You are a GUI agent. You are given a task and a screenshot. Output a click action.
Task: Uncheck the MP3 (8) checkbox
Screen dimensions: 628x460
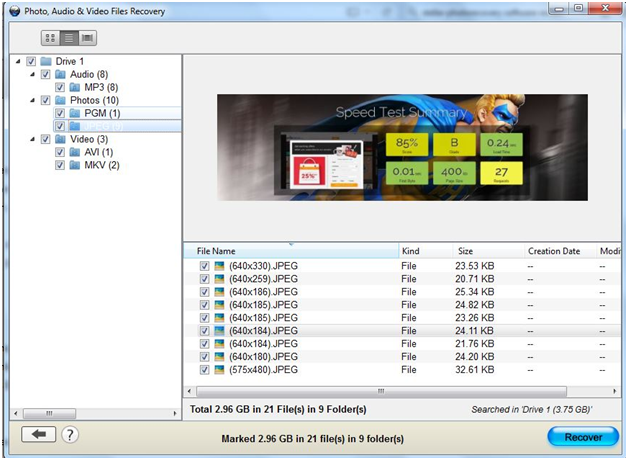(60, 87)
